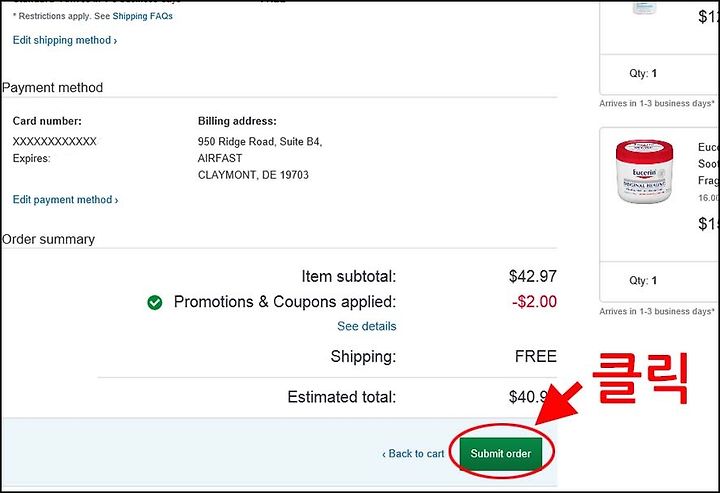Click the red arrow pointing to Submit order

click(x=558, y=404)
